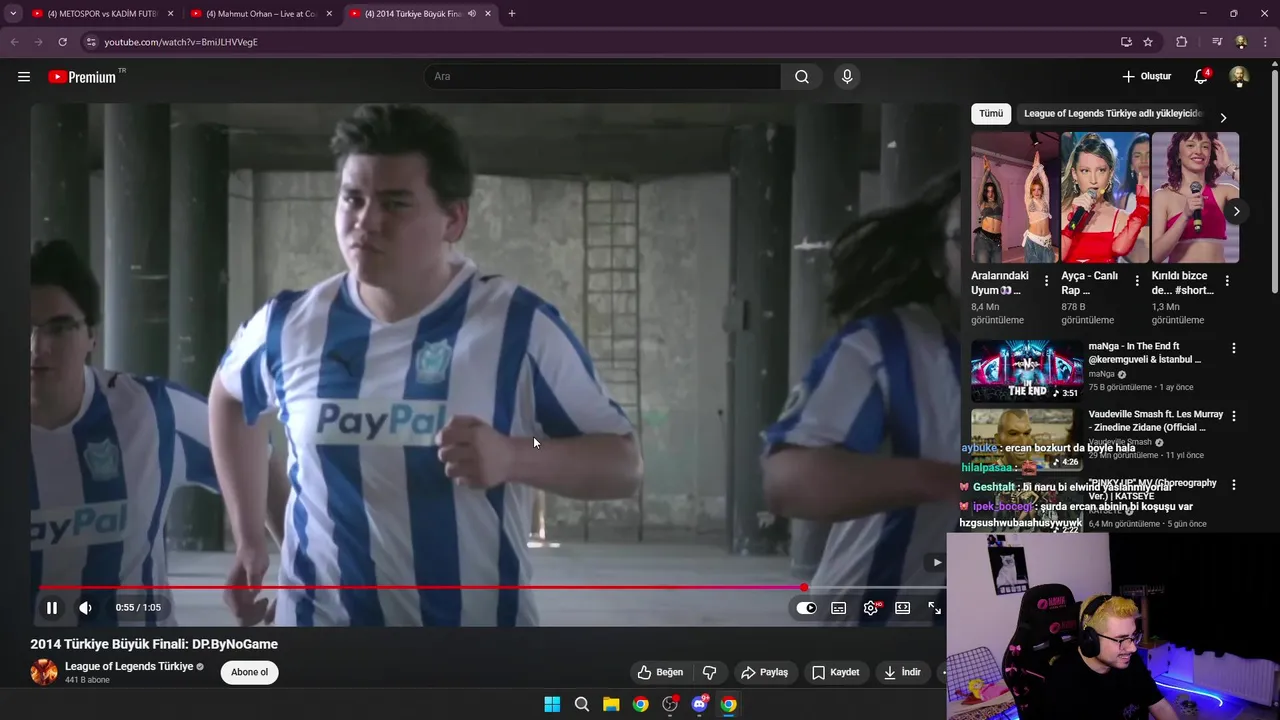Open options for Aralarındaki Uyum short

click(x=1047, y=281)
